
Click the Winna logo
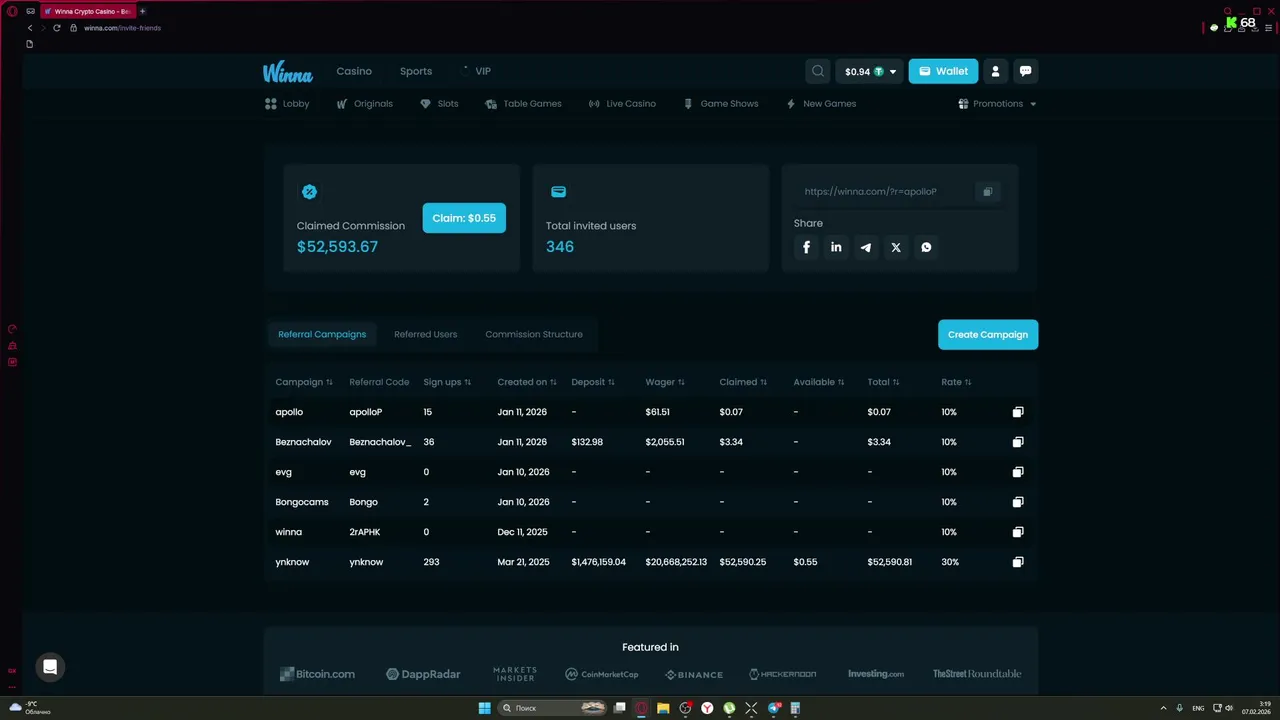[288, 72]
